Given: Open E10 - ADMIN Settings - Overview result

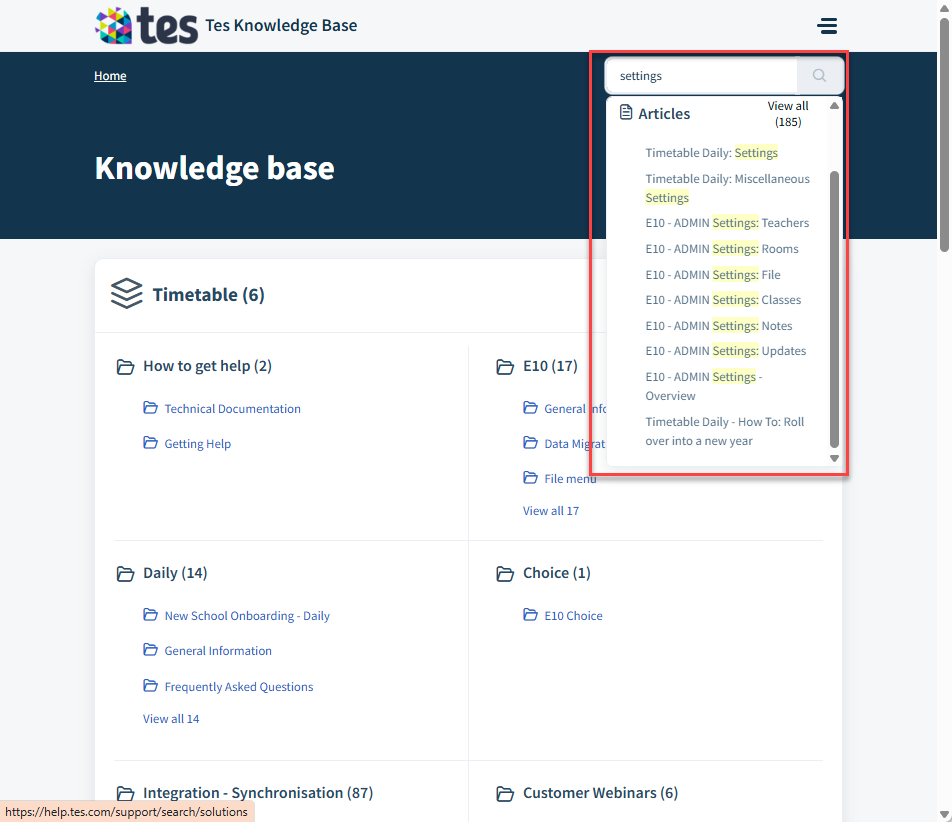Looking at the screenshot, I should (x=704, y=386).
